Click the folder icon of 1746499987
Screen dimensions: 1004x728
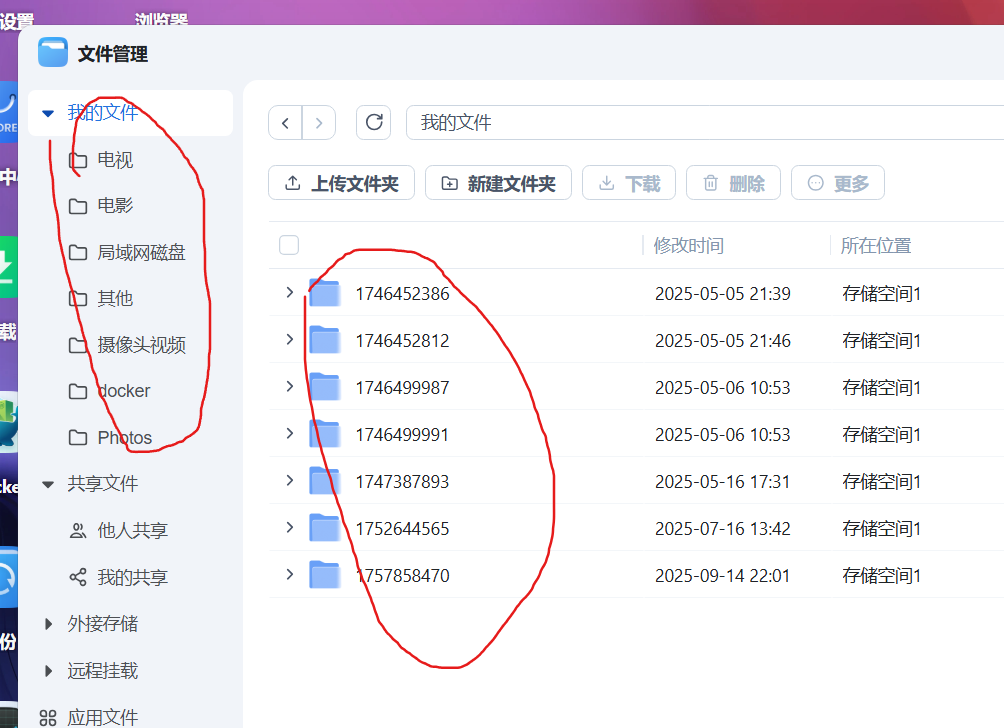(325, 387)
